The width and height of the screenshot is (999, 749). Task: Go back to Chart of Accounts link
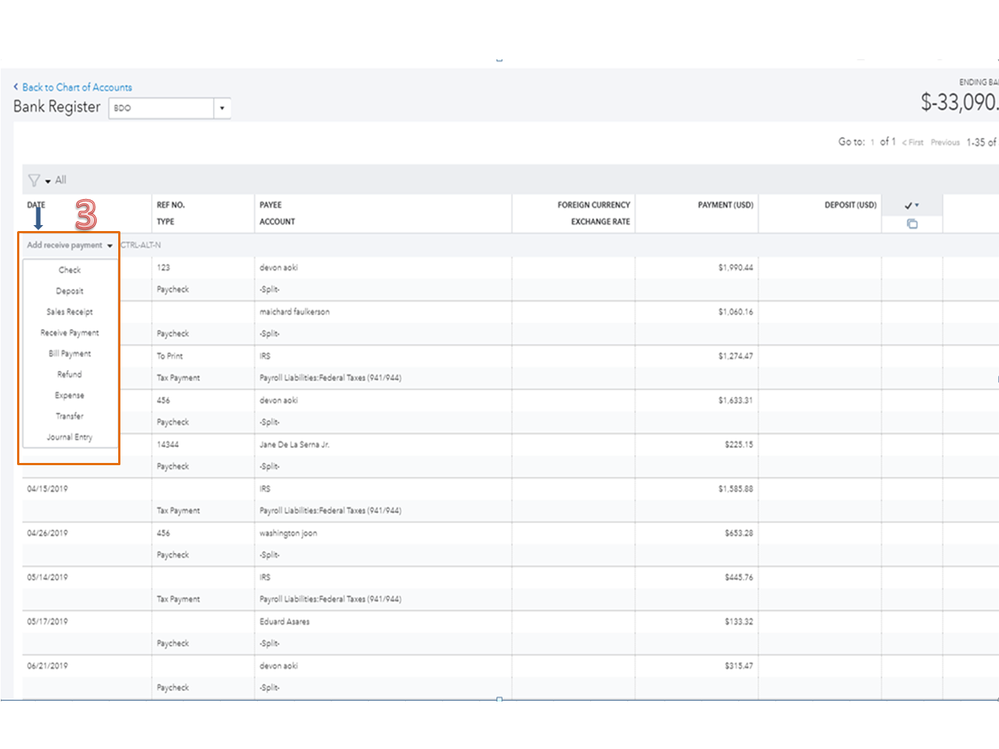click(77, 87)
